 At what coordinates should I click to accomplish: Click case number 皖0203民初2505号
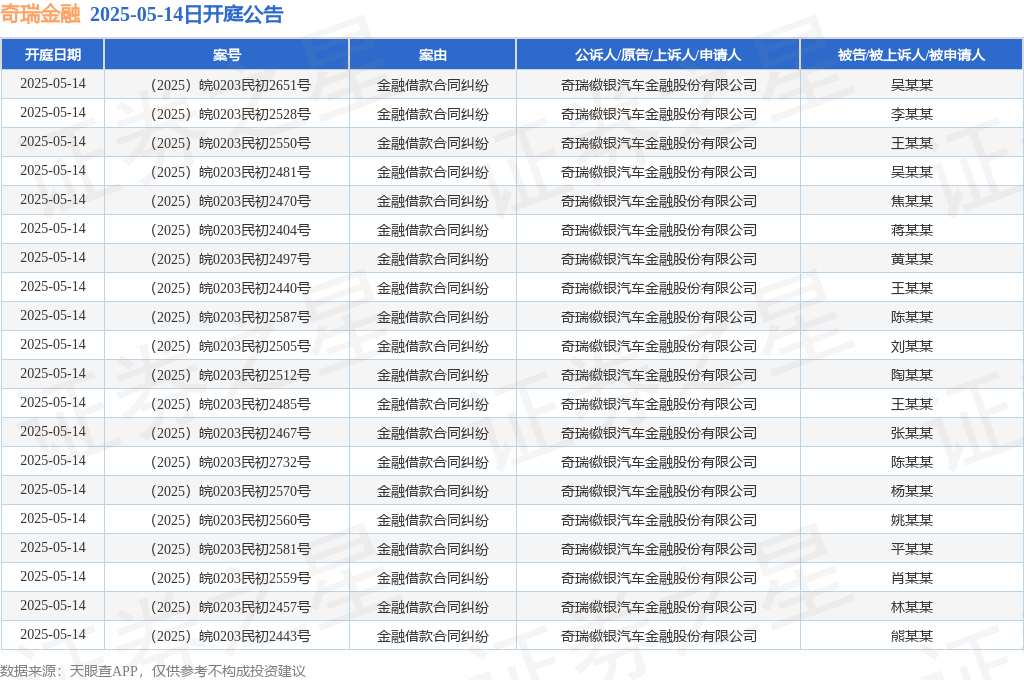click(231, 346)
